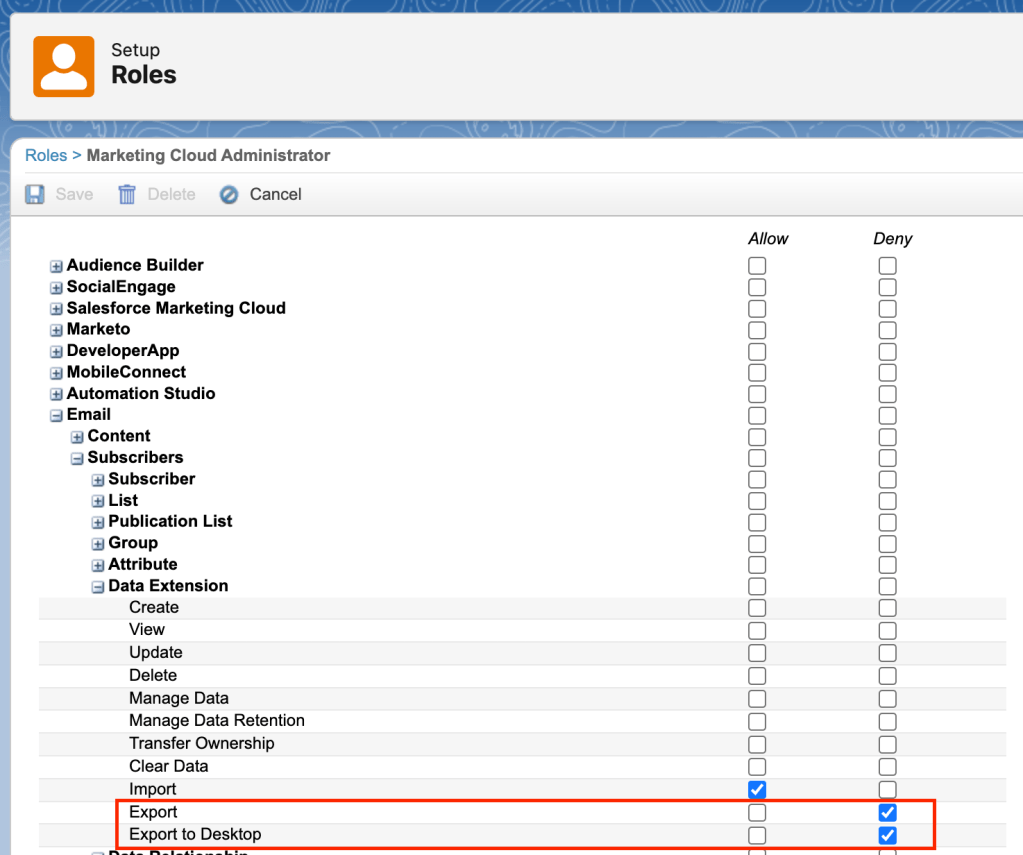Image resolution: width=1023 pixels, height=855 pixels.
Task: Select the Transfer Ownership row label
Action: (190, 743)
